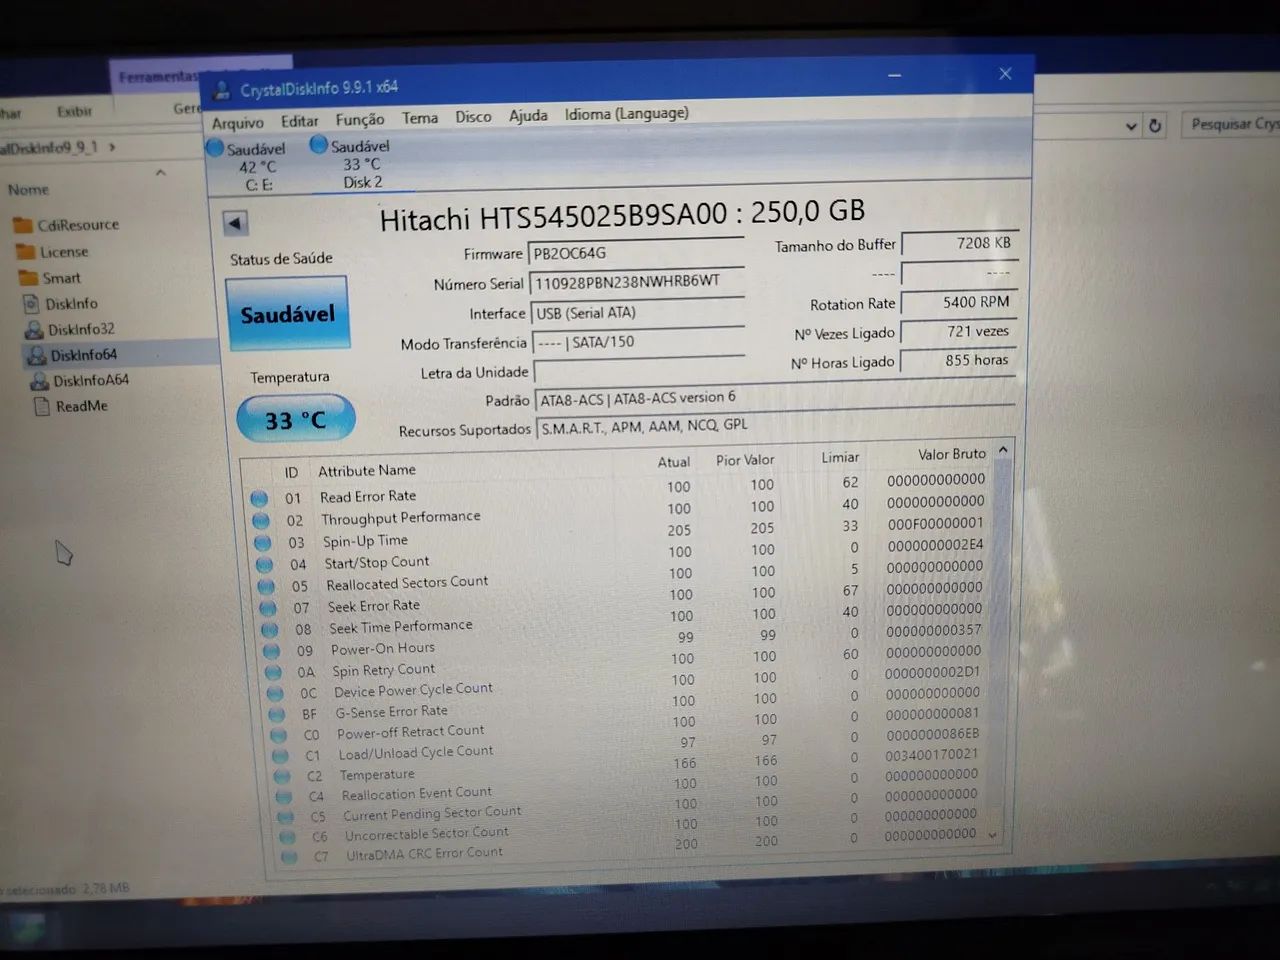Click status icon for Start/Stop Count
Image resolution: width=1280 pixels, height=960 pixels.
tap(265, 564)
